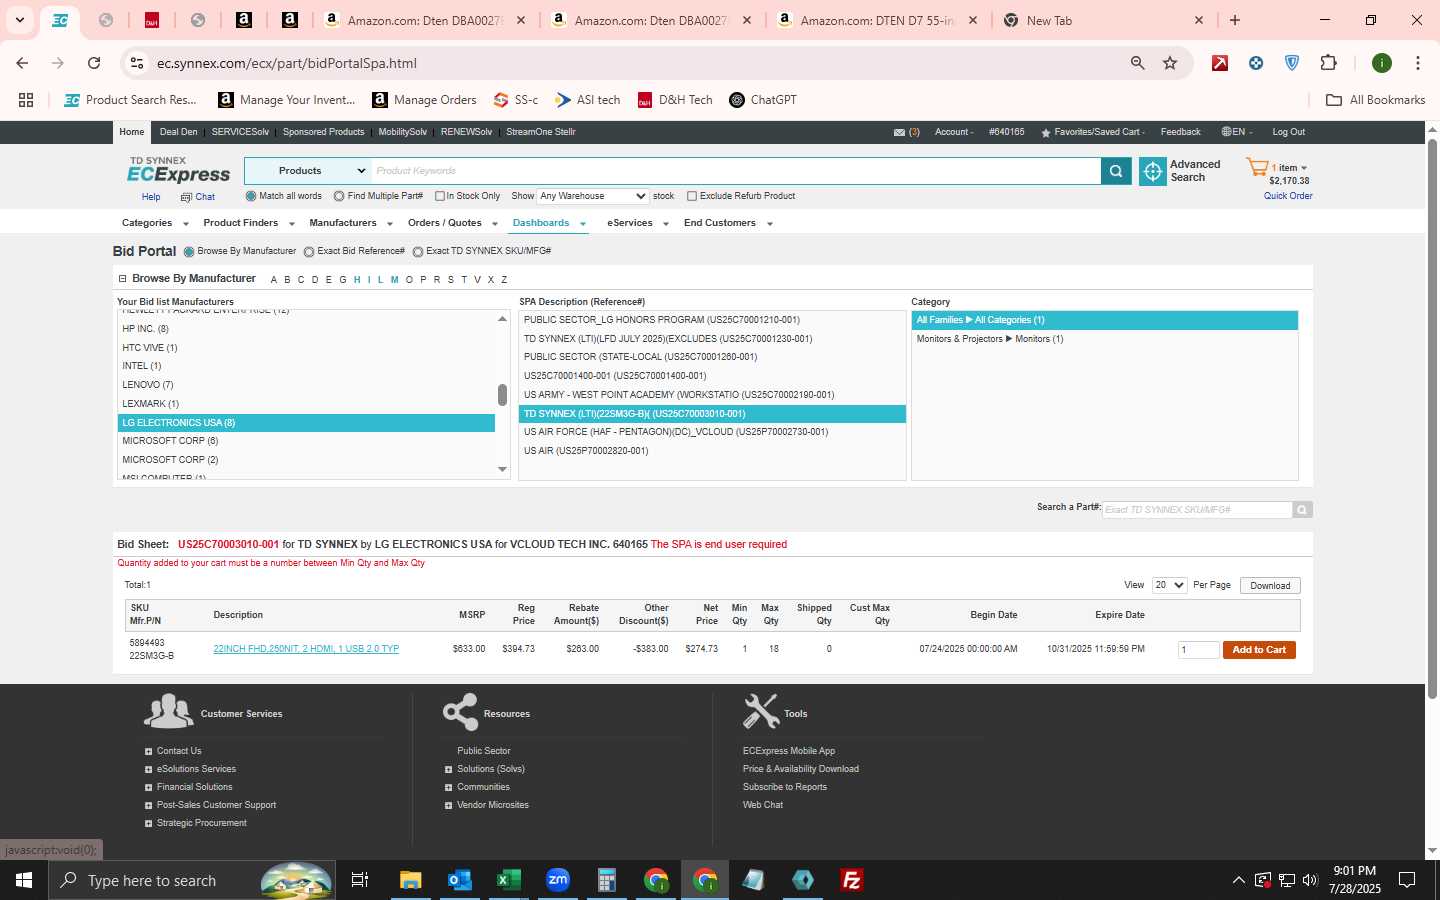Select LENOVO (7) in manufacturers list
The image size is (1440, 900).
(306, 385)
